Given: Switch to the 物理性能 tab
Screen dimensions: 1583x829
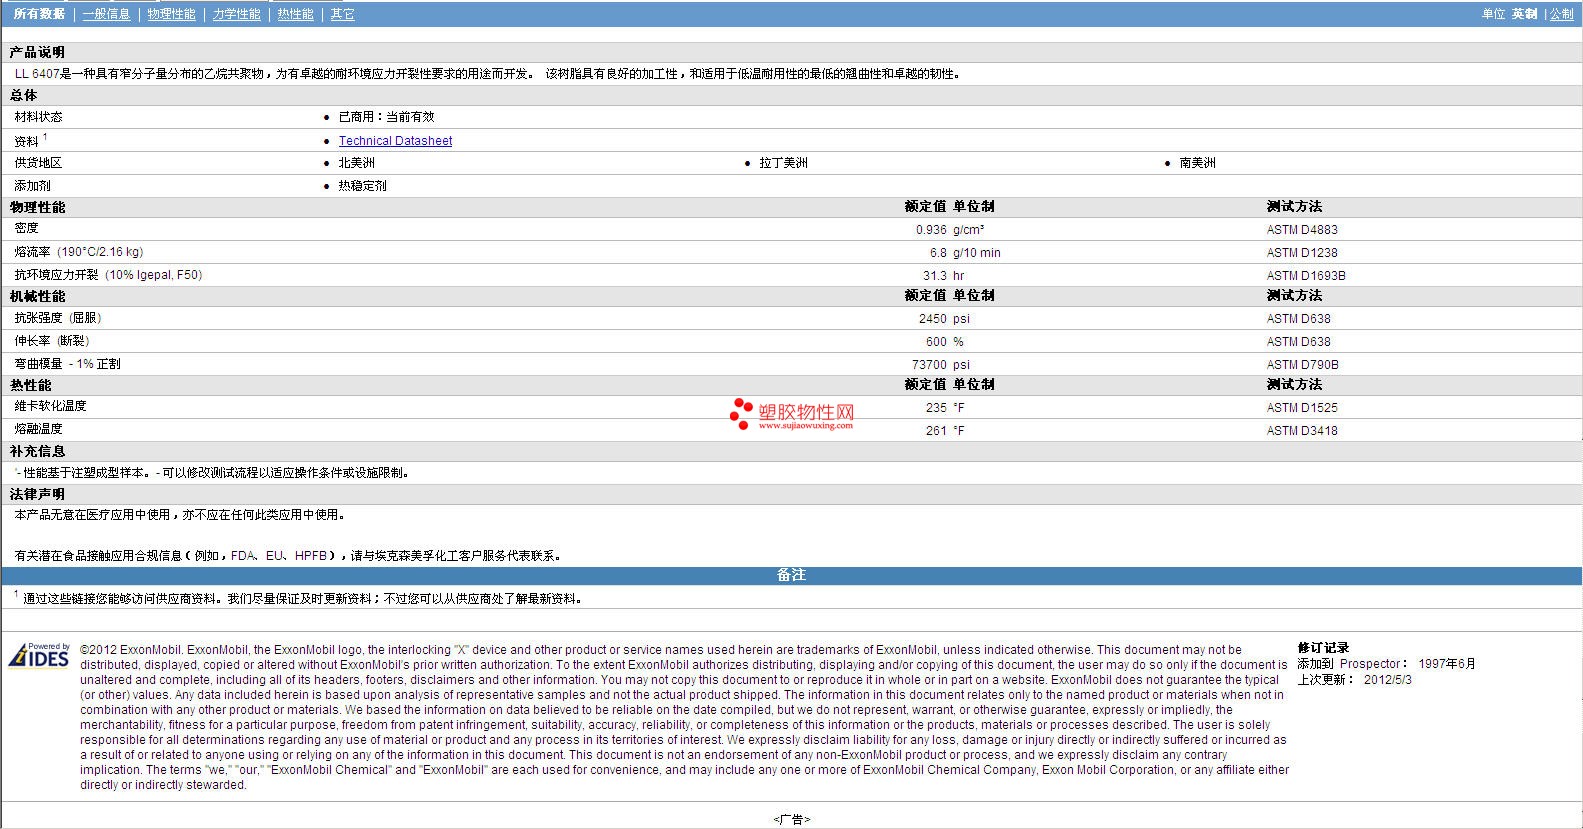Looking at the screenshot, I should (171, 14).
